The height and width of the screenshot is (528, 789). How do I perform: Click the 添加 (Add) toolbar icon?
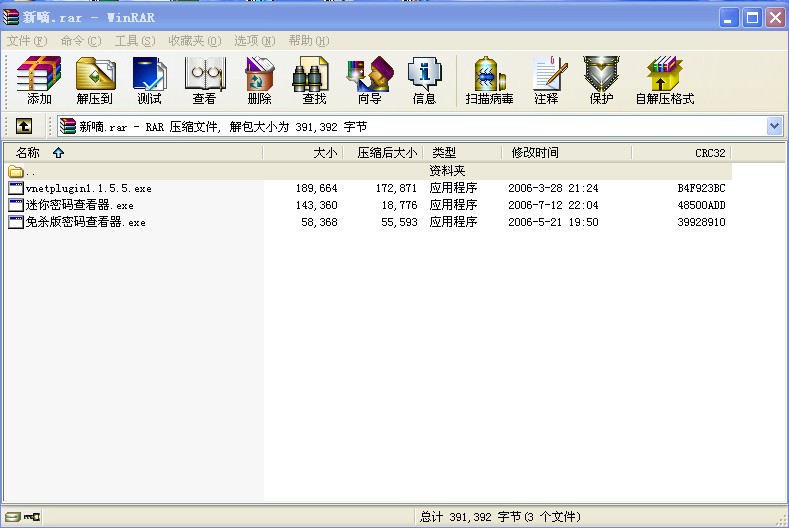pos(39,80)
